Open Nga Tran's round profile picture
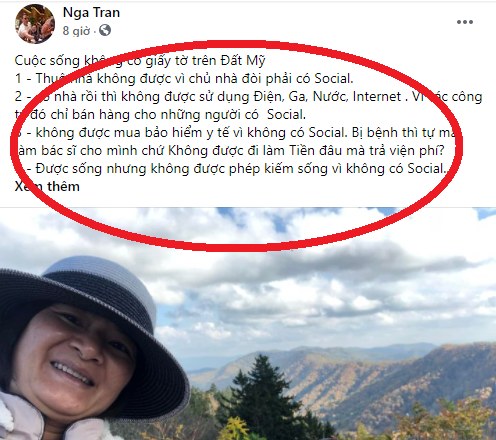The image size is (496, 440). (35, 24)
